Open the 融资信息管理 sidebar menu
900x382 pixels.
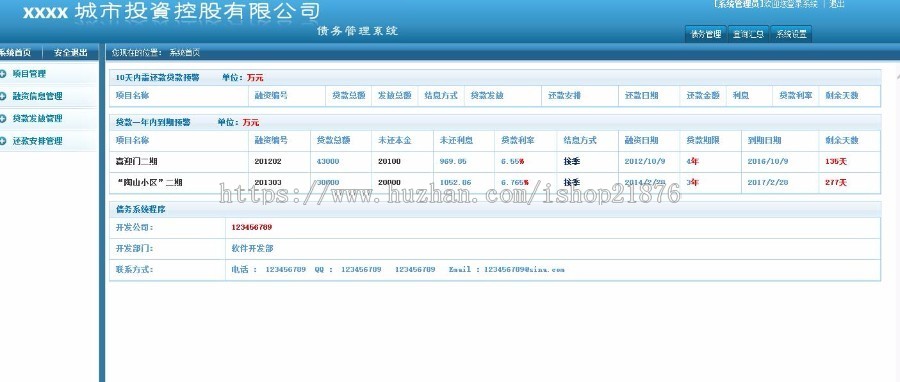(37, 96)
